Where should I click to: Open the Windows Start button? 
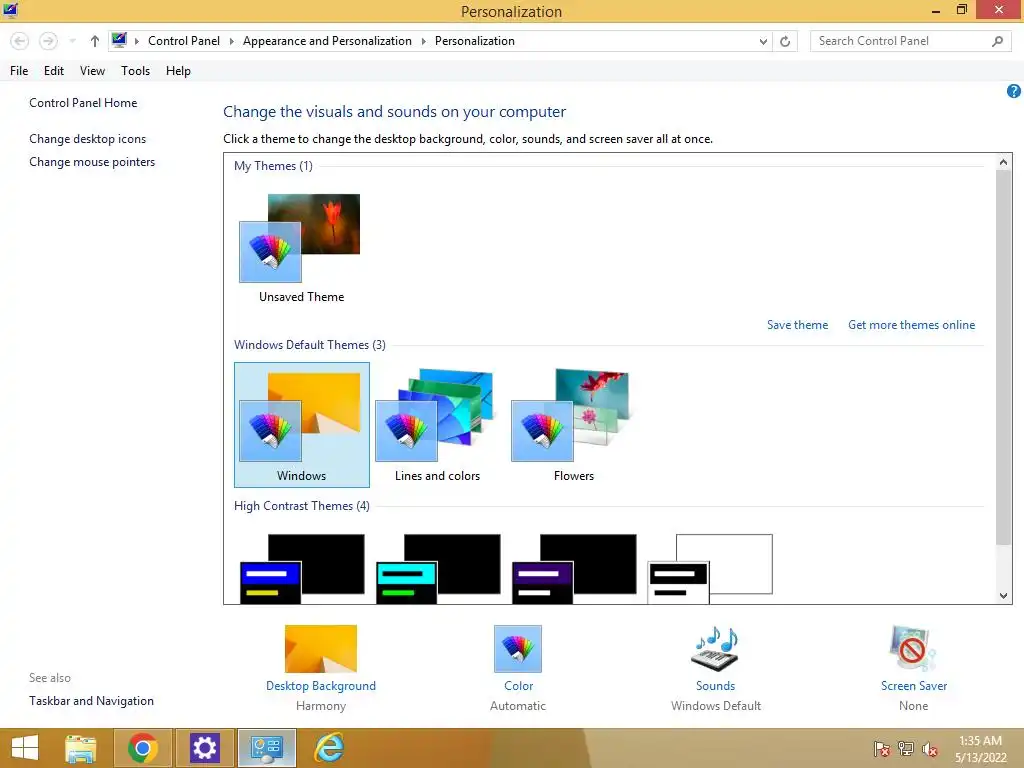pos(25,748)
